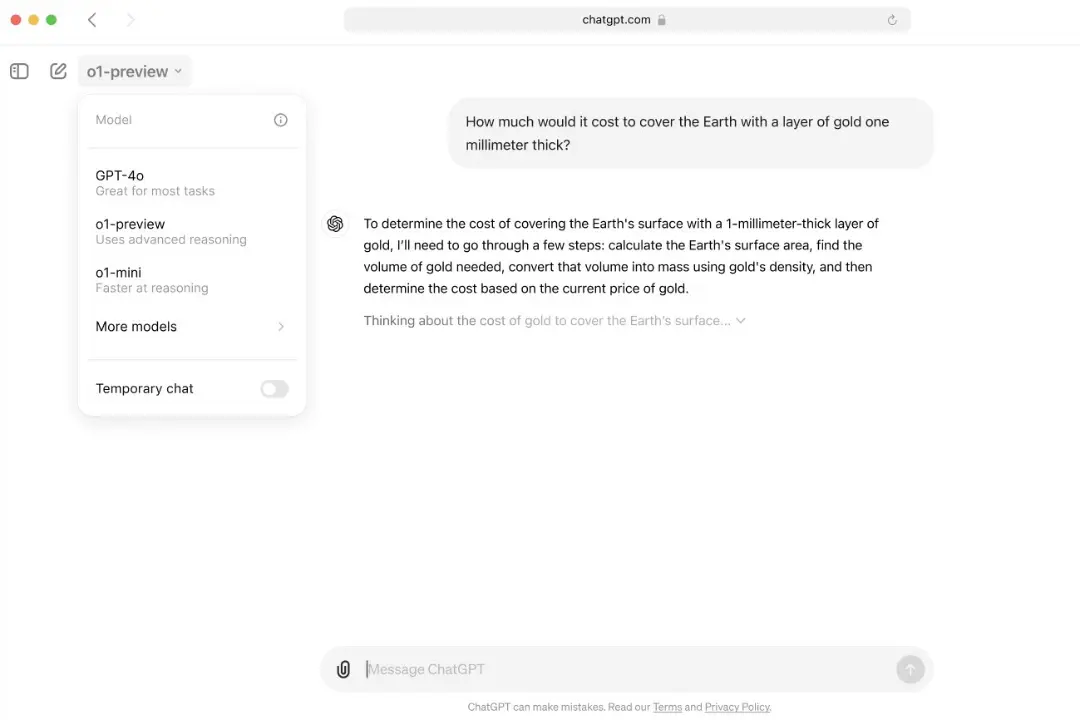The width and height of the screenshot is (1080, 720).
Task: Go back with browser back arrow
Action: (x=92, y=20)
